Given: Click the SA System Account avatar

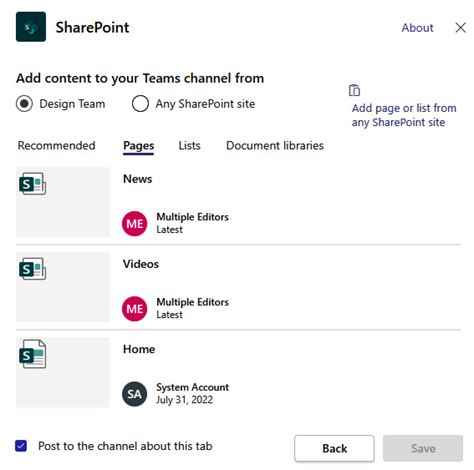Looking at the screenshot, I should (134, 394).
